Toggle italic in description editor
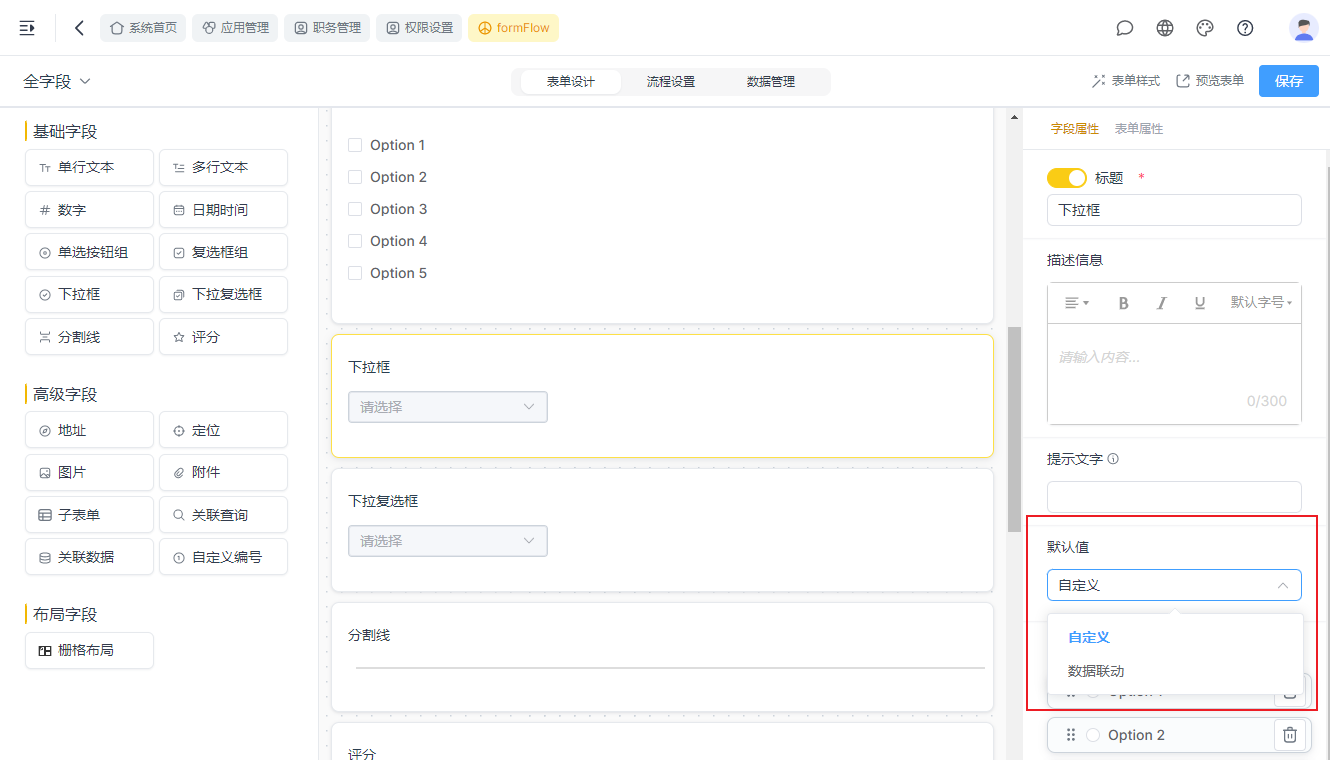Viewport: 1330px width, 760px height. coord(1161,302)
